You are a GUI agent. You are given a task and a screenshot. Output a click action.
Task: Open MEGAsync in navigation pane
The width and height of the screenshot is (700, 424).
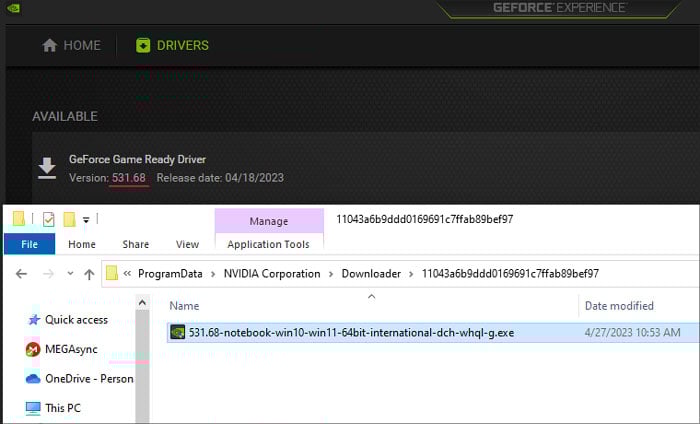pos(71,349)
